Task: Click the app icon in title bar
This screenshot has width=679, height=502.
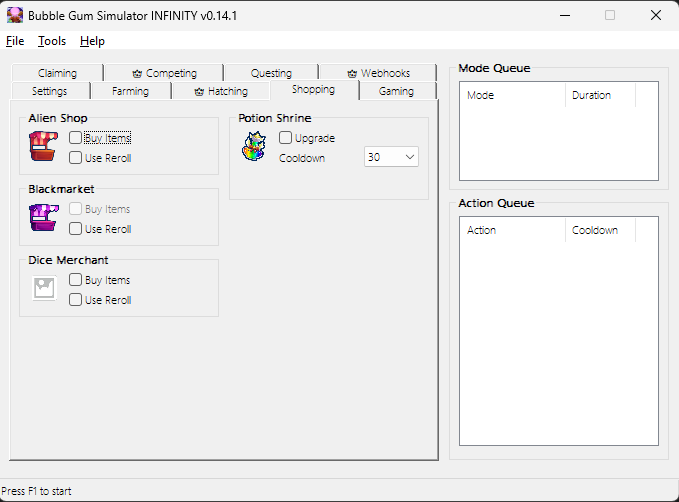Action: 15,16
